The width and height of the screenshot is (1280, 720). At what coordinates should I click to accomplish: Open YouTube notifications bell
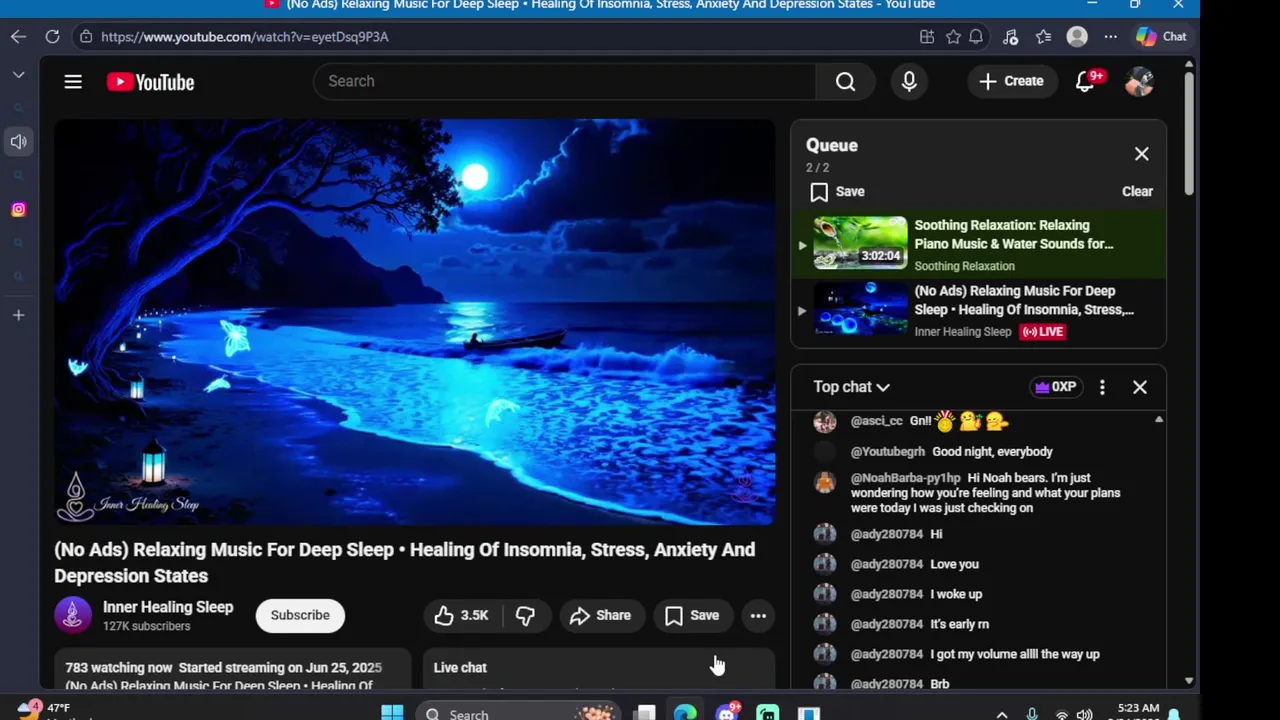pos(1085,82)
